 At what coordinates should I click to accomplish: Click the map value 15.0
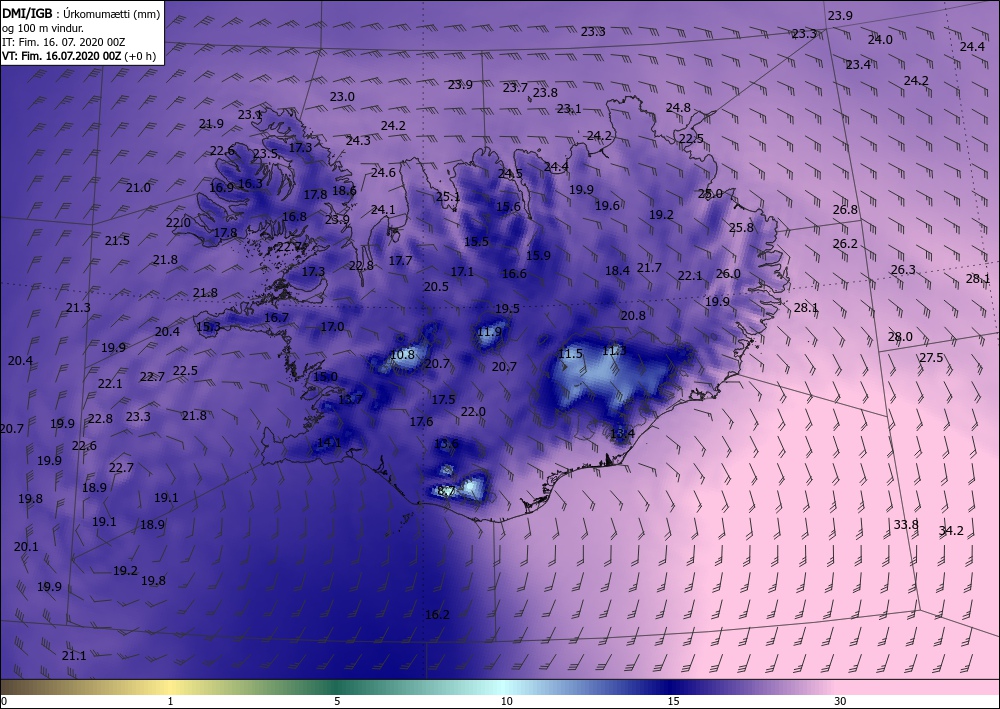[x=325, y=377]
